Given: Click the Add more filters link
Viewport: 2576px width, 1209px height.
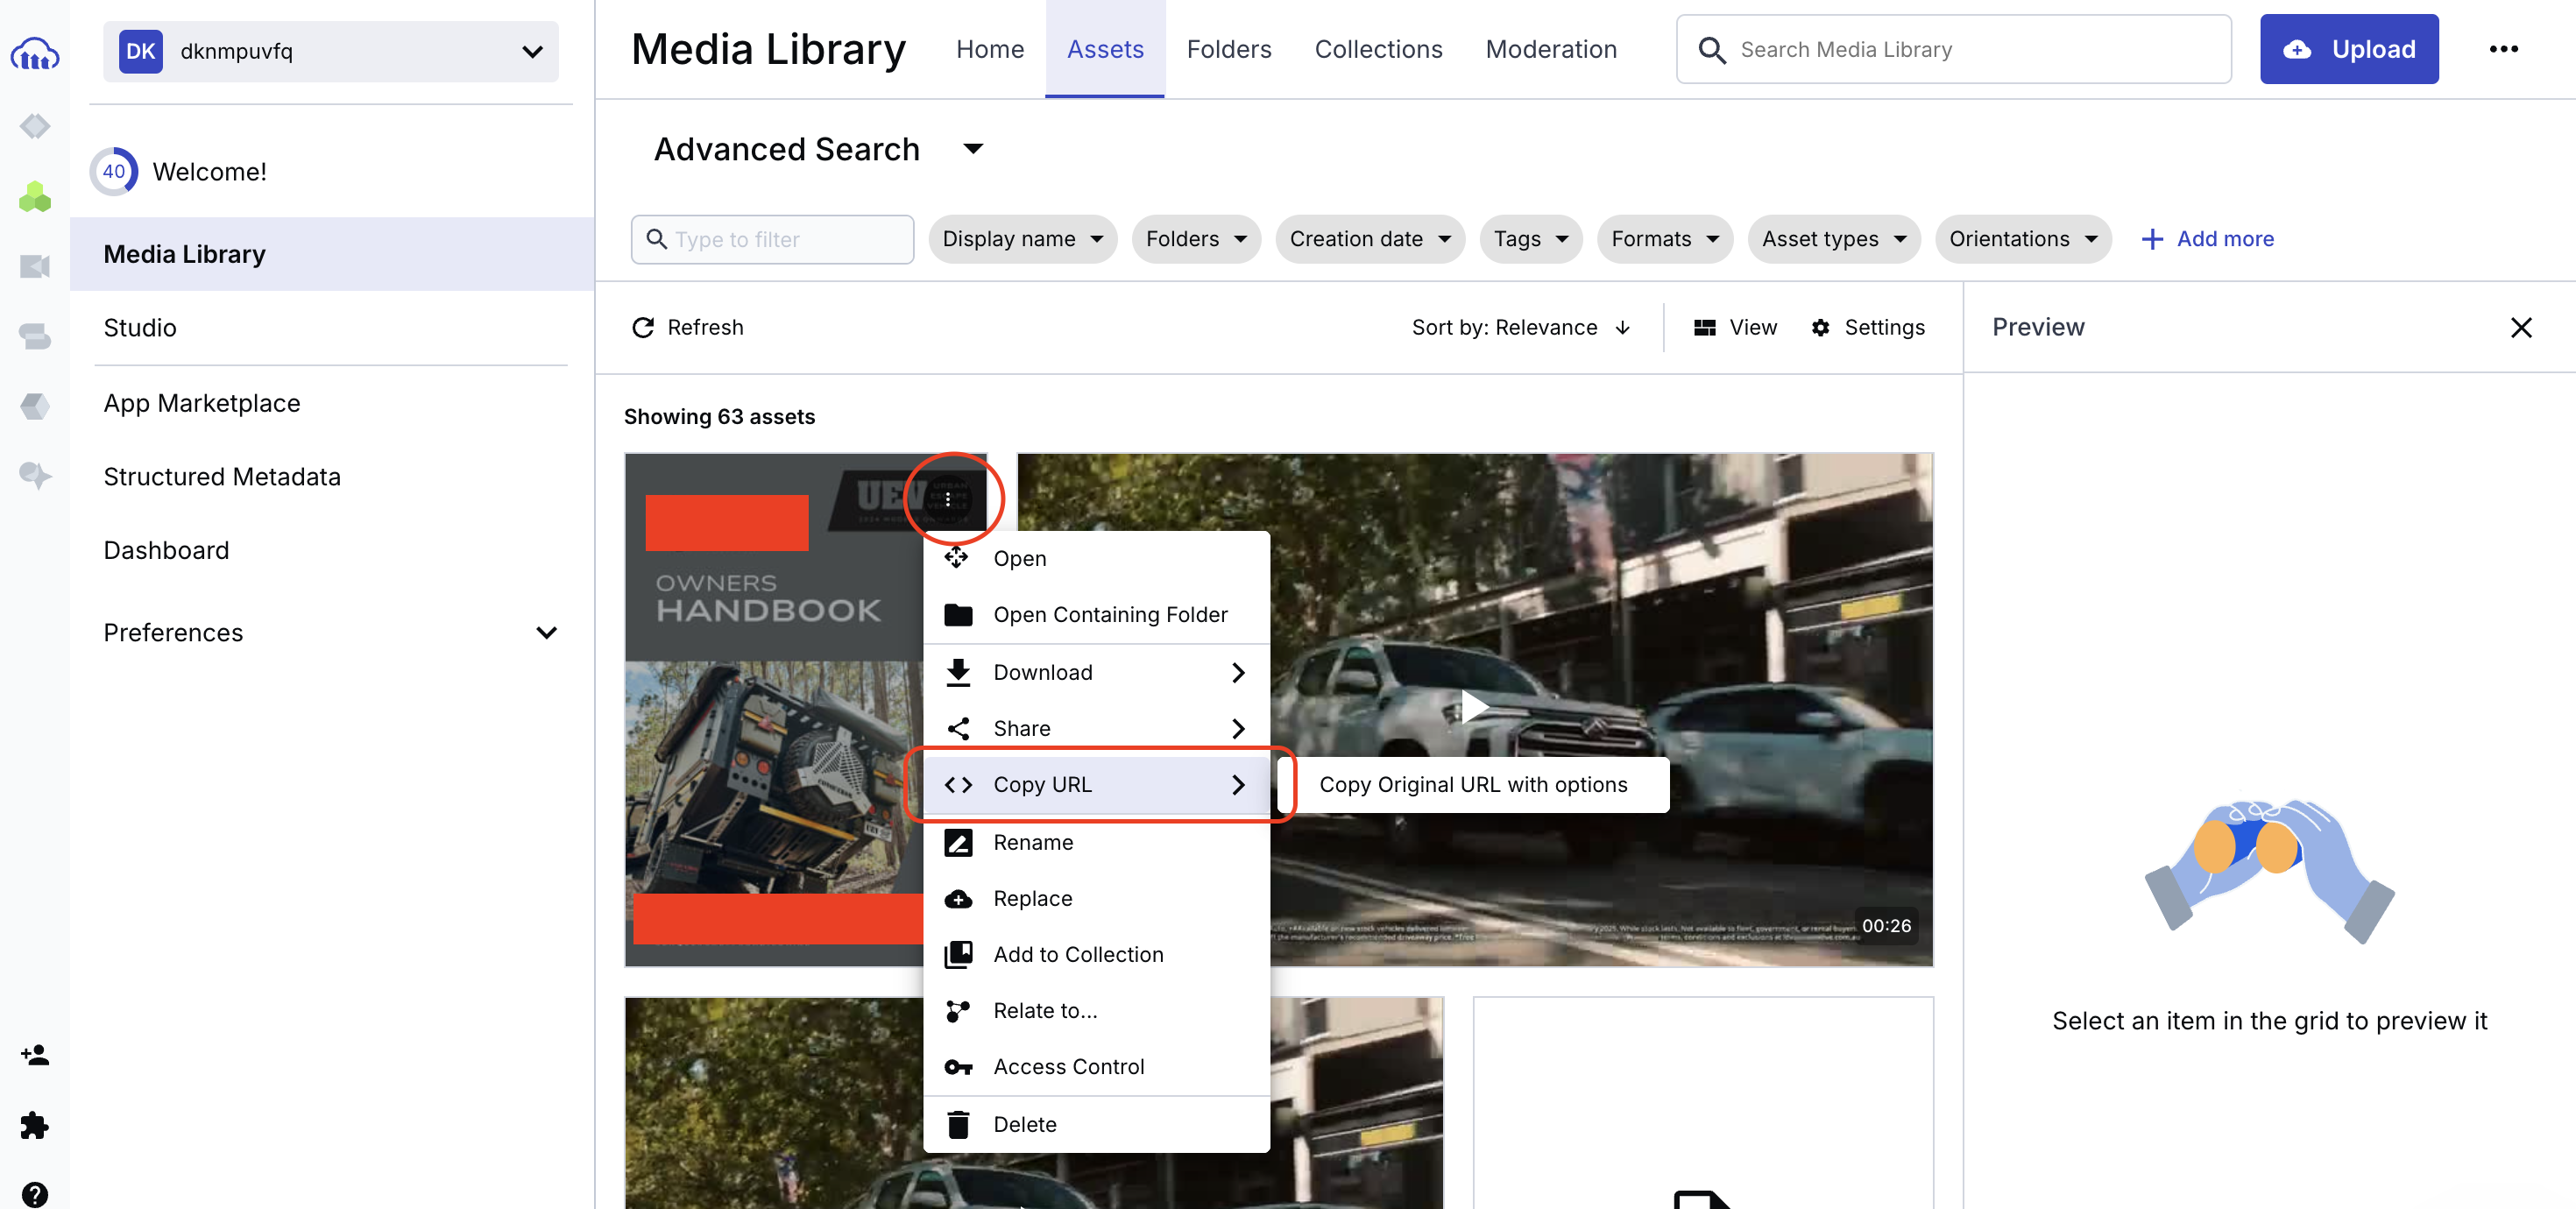Looking at the screenshot, I should 2207,239.
